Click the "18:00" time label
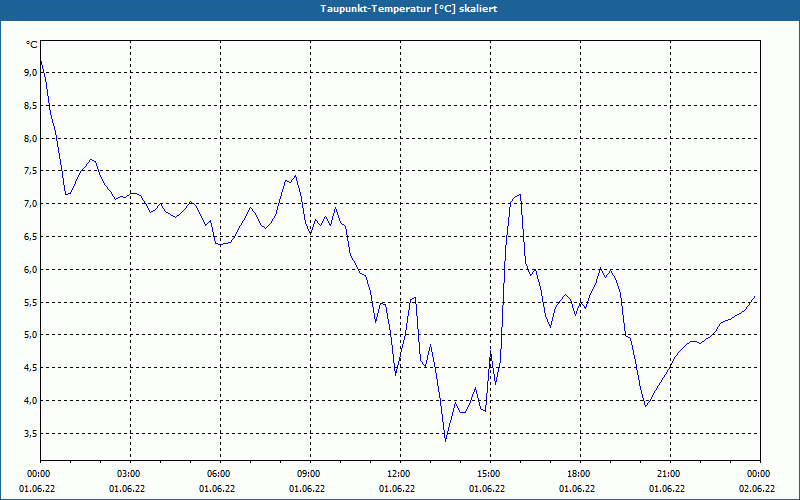The width and height of the screenshot is (800, 500). [580, 474]
